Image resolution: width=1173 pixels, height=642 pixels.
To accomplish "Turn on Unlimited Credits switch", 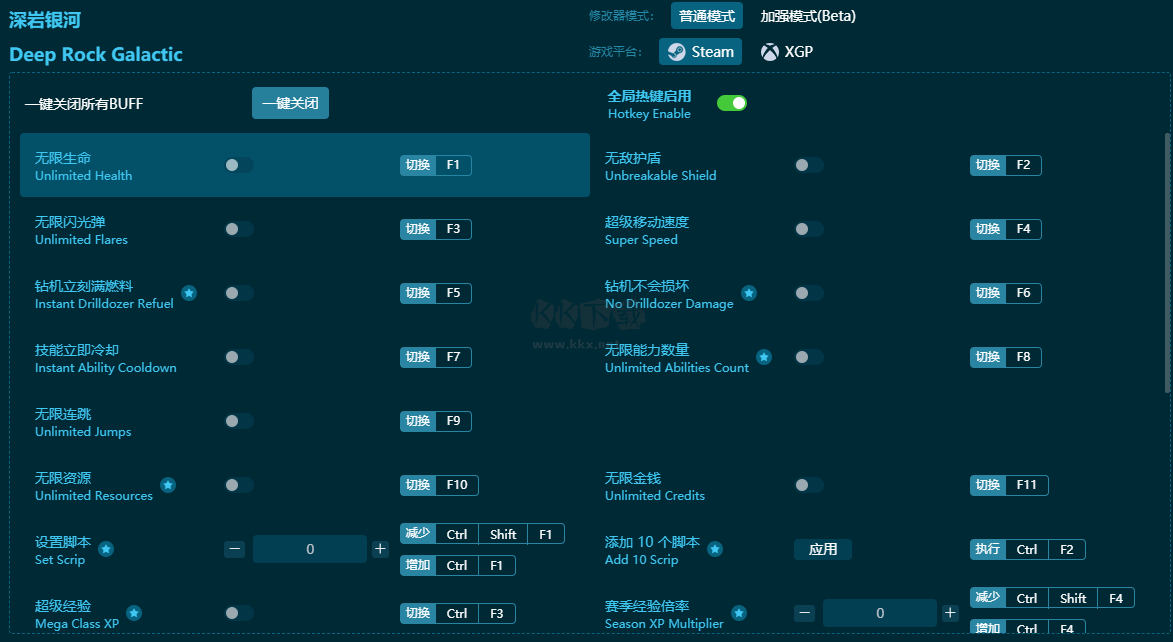I will pyautogui.click(x=809, y=485).
